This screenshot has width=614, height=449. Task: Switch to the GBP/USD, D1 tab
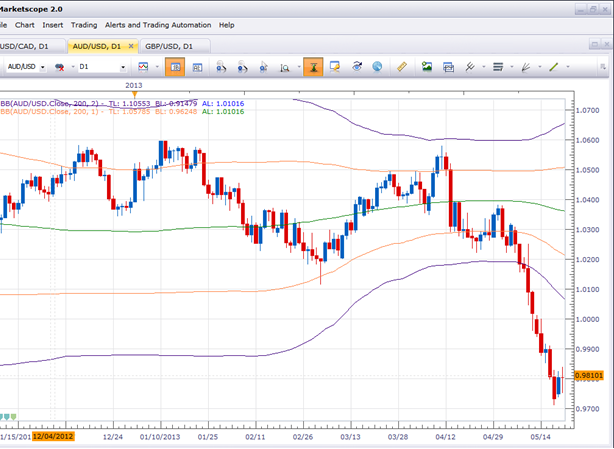[x=171, y=46]
